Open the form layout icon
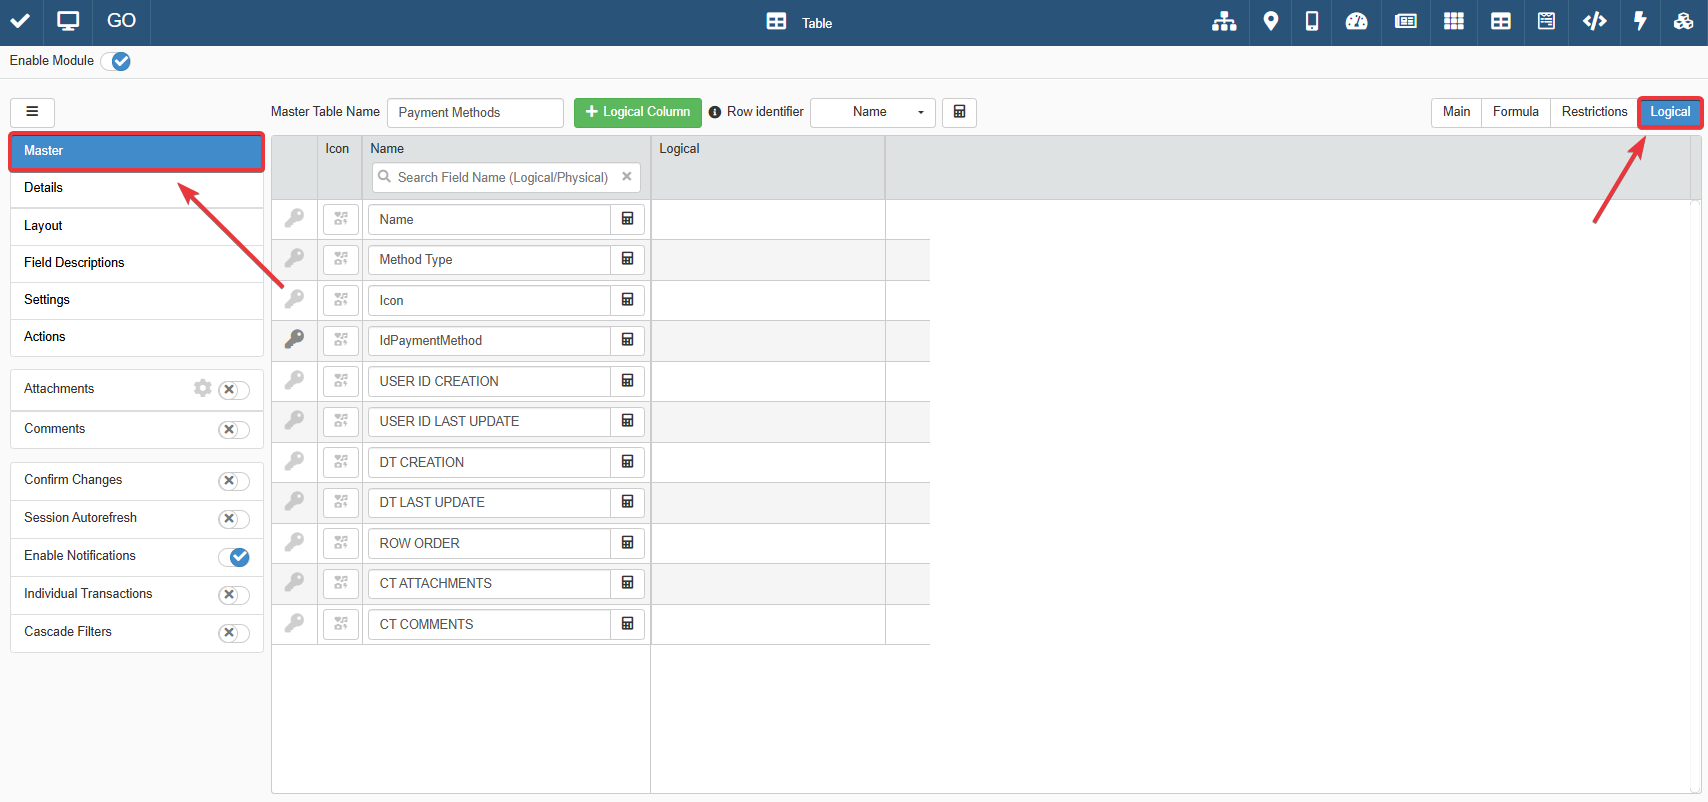Screen dimensions: 1708x802 pos(1406,21)
